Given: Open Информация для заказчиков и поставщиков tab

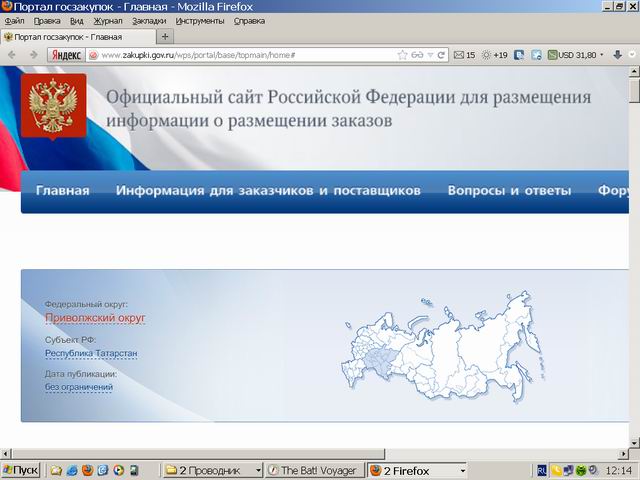Looking at the screenshot, I should click(268, 191).
